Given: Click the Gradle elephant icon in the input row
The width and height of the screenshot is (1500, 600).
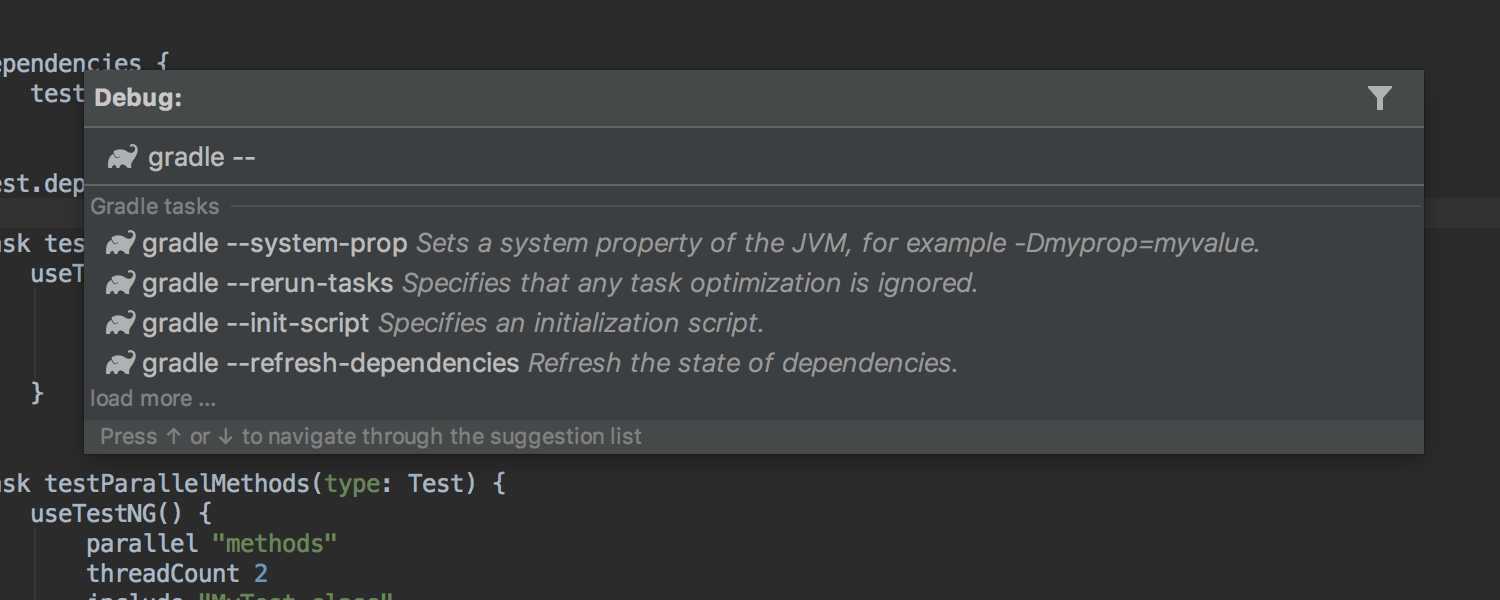Looking at the screenshot, I should (123, 157).
